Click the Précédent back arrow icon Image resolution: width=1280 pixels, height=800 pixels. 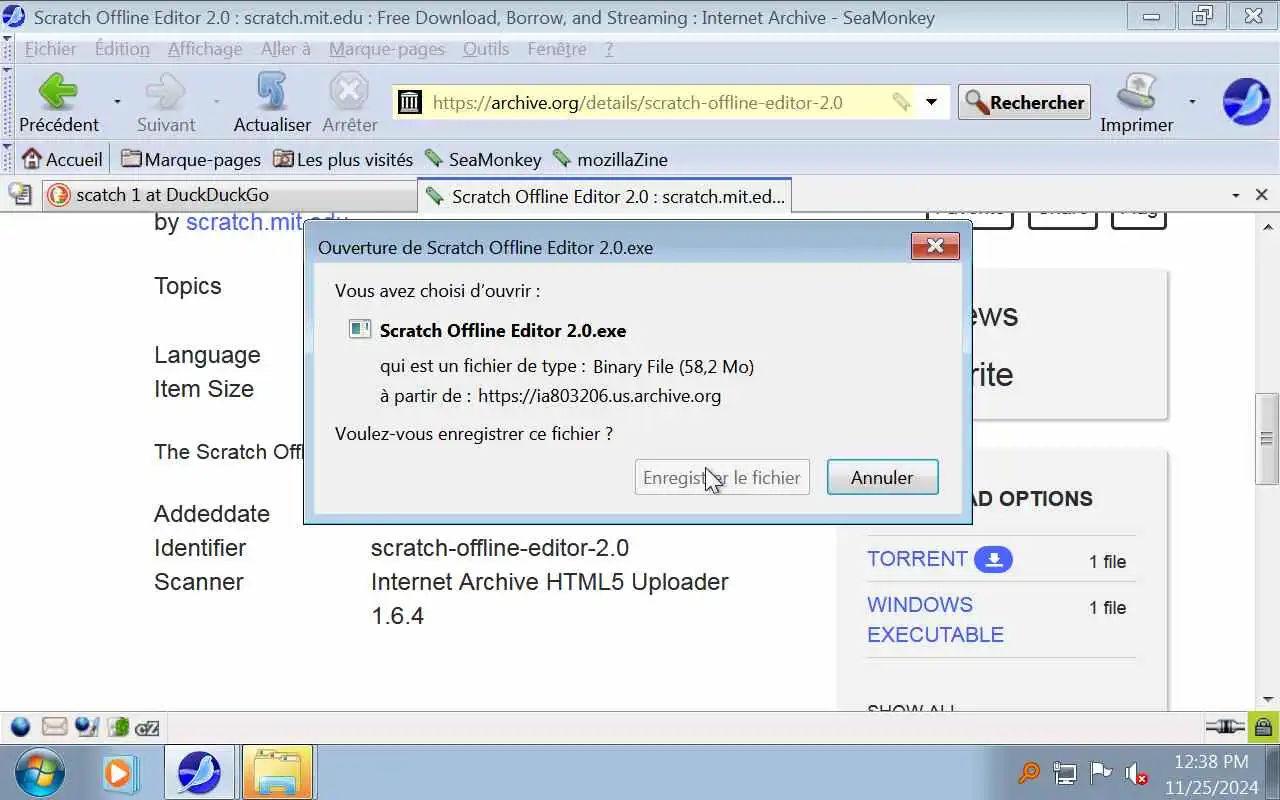(57, 92)
